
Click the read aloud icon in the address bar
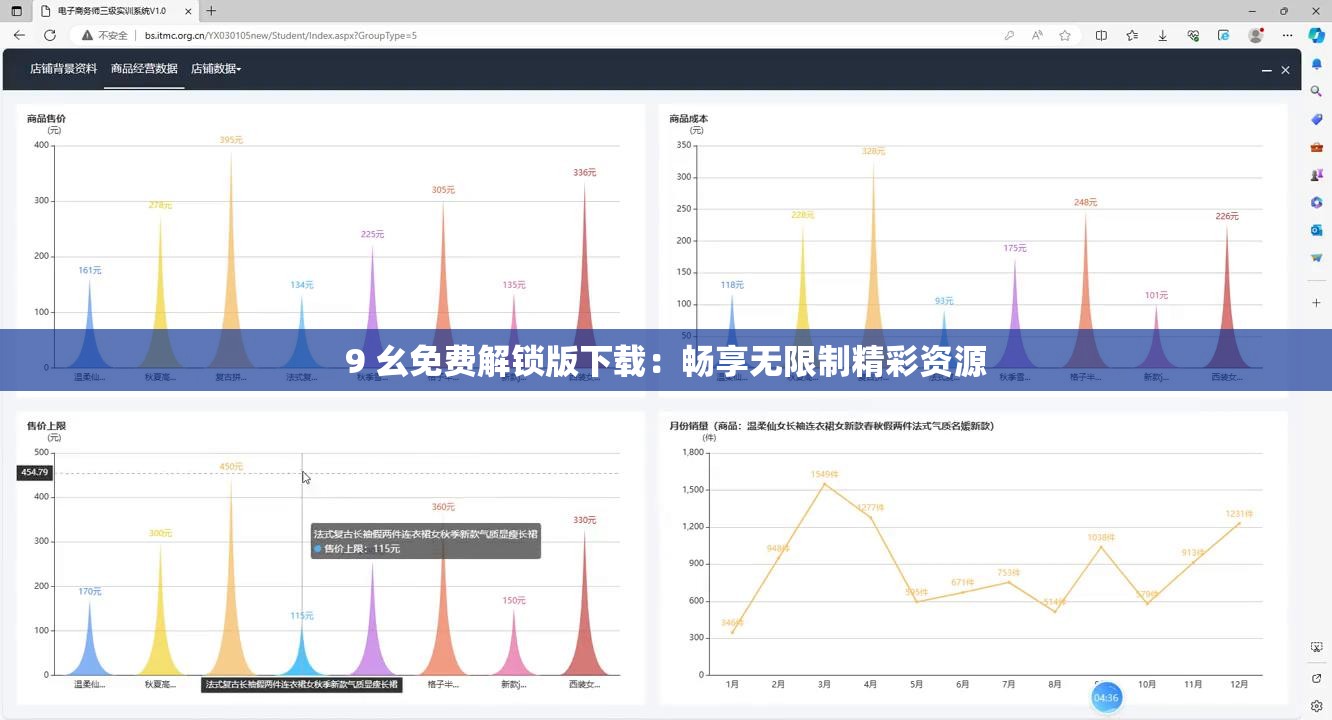1037,35
